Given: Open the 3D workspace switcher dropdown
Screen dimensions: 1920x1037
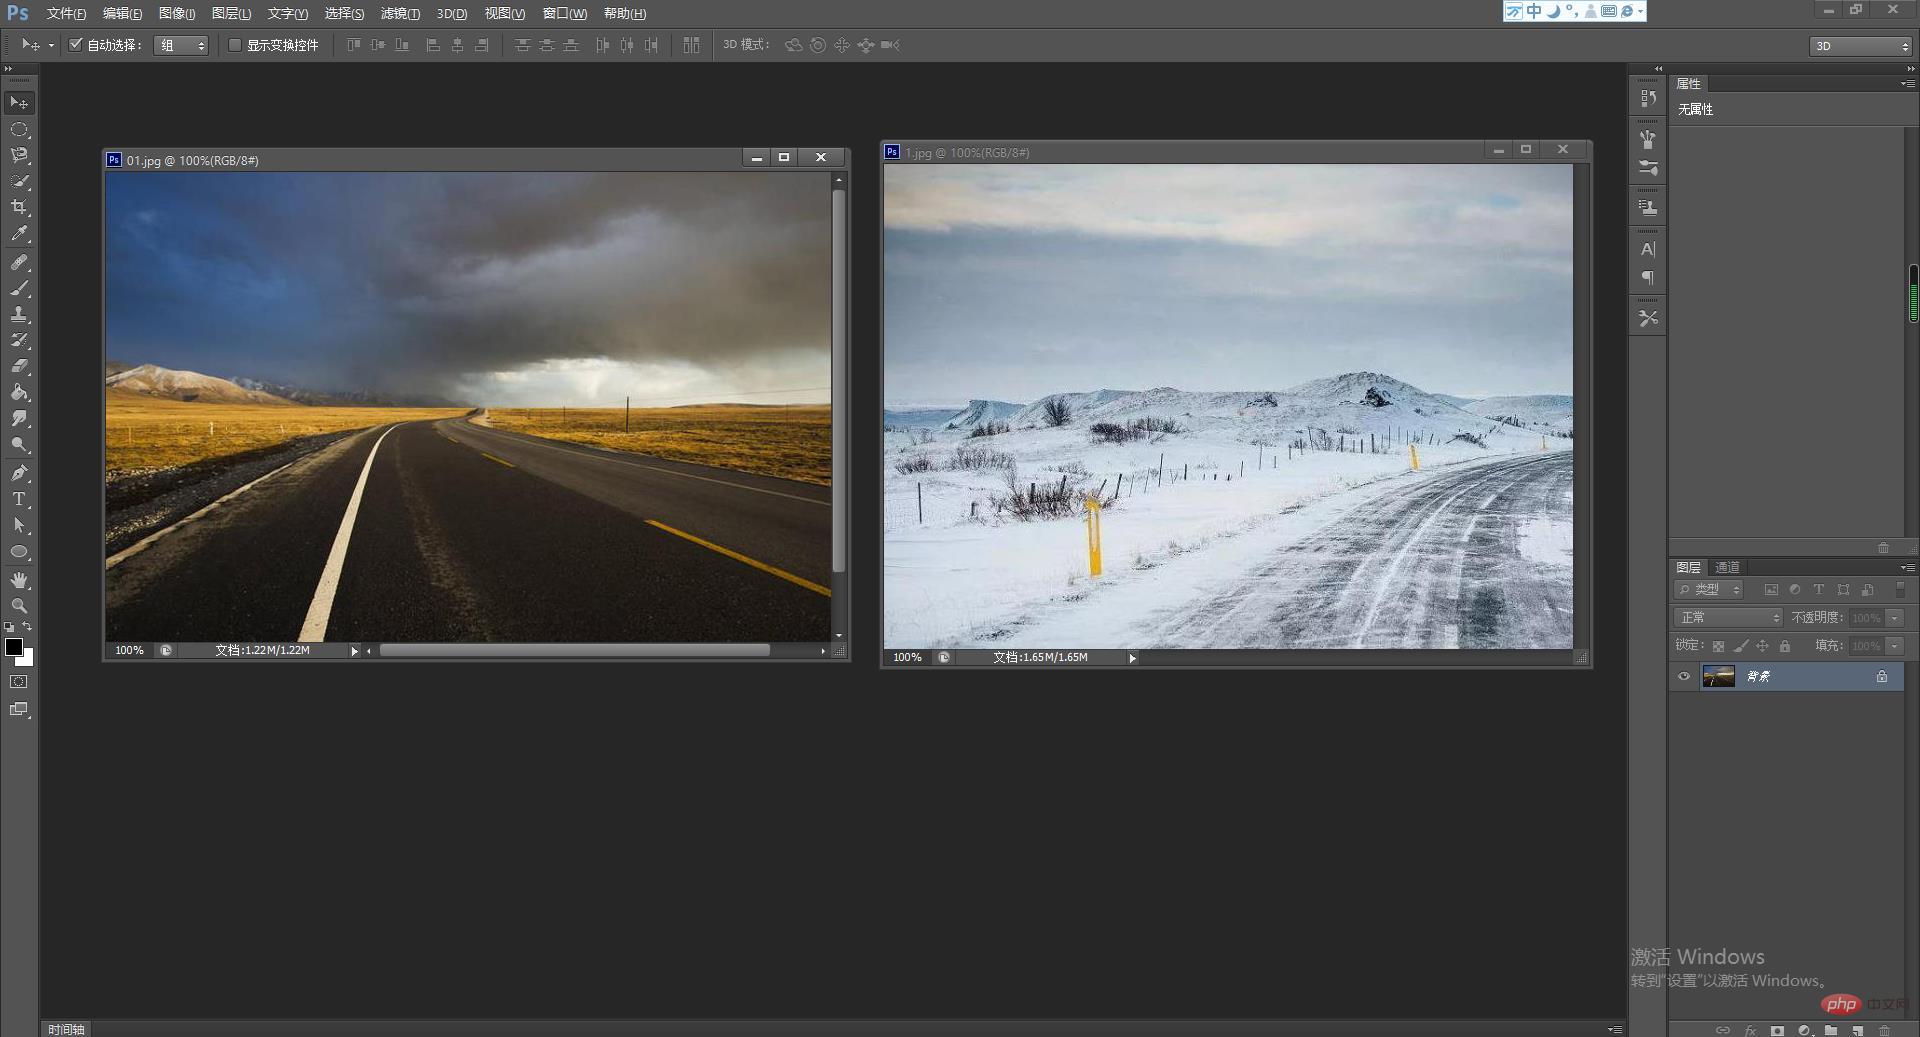Looking at the screenshot, I should [x=1861, y=46].
